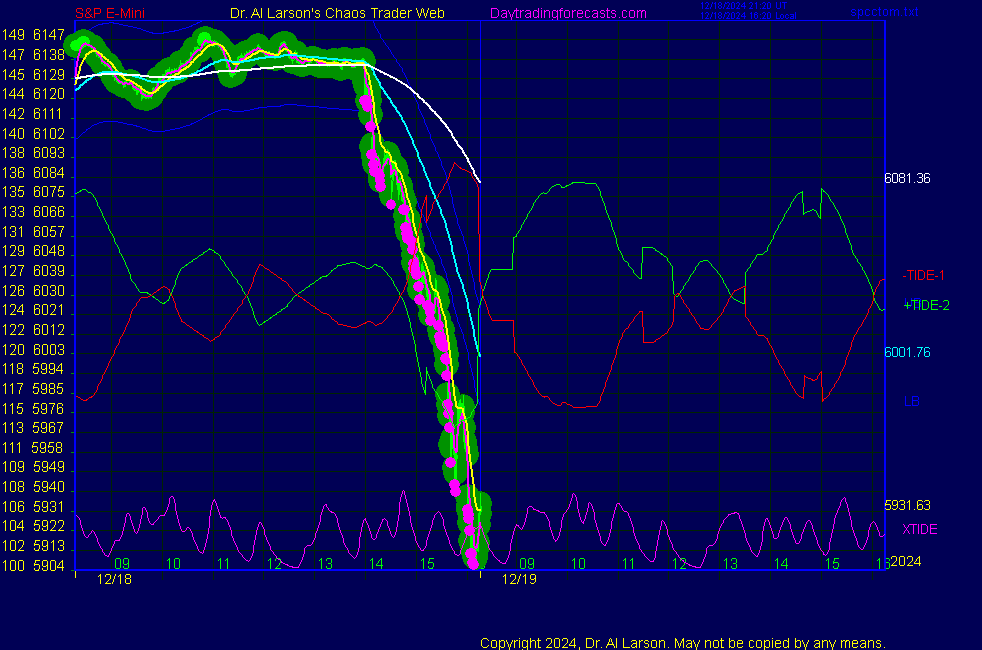Select the -TIDE-1 legend label

coord(924,275)
